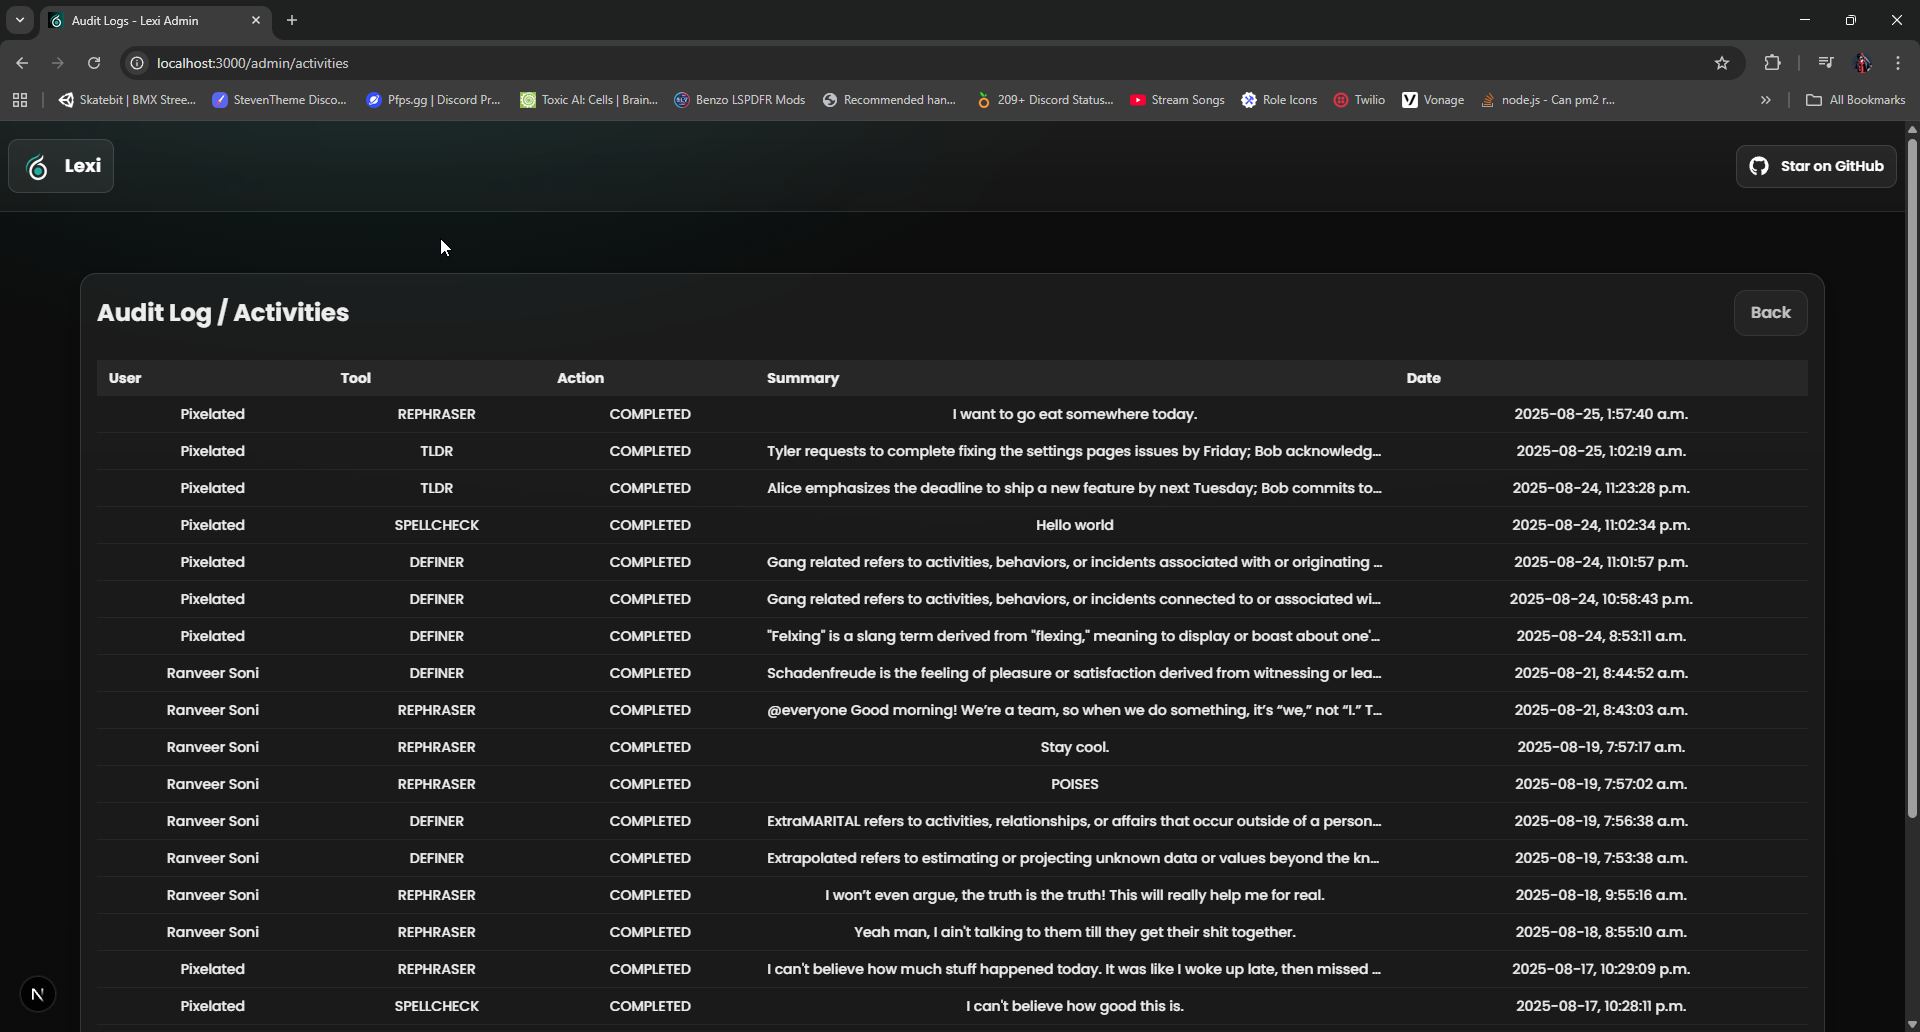Screen dimensions: 1920x1032
Task: Click the page vertical scrollbar thumb
Action: 1912,478
